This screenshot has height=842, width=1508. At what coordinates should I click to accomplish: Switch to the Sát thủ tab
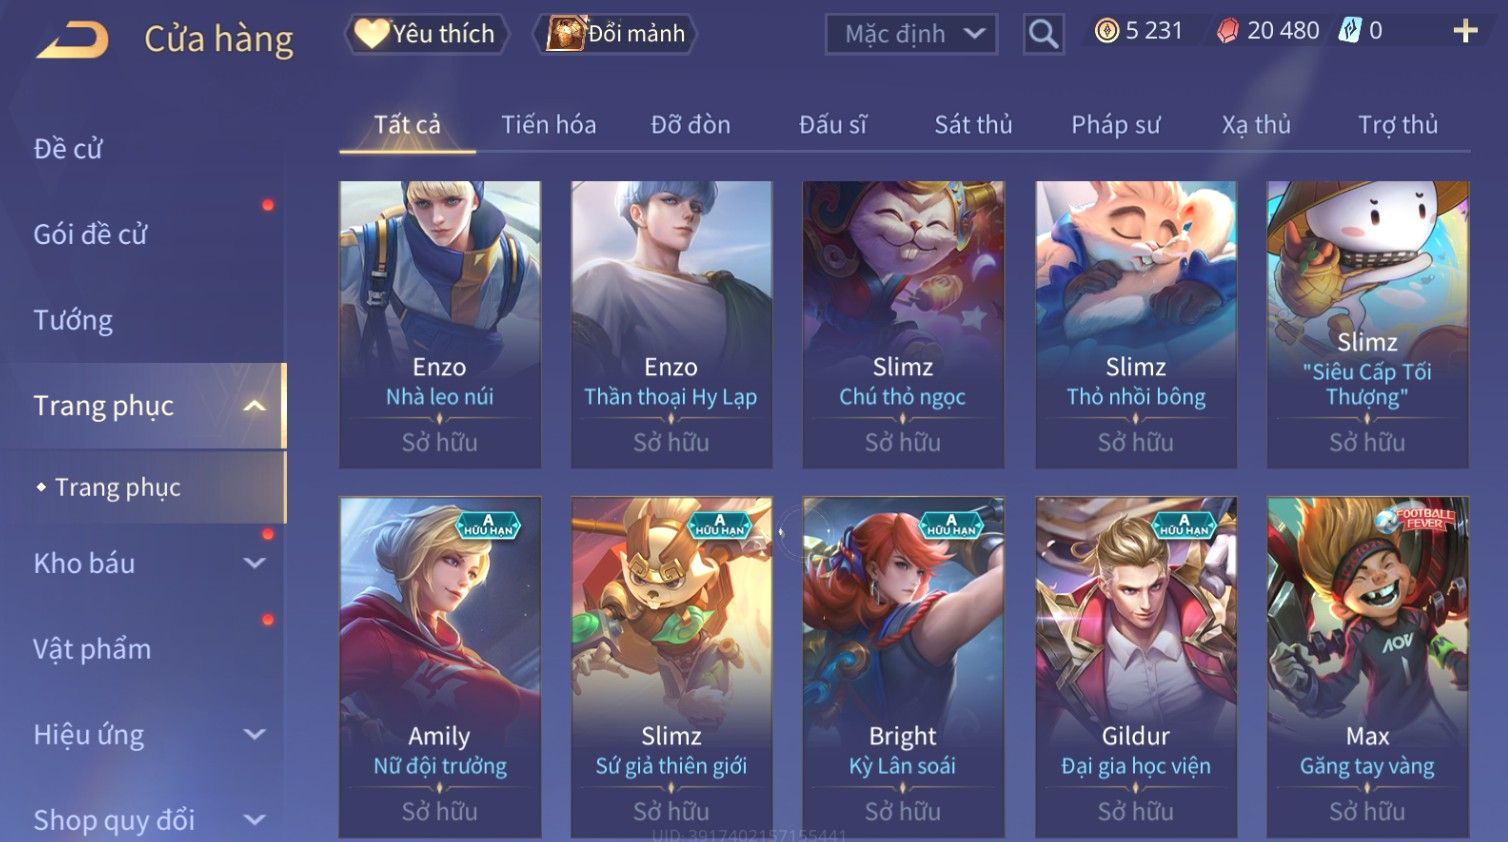973,125
